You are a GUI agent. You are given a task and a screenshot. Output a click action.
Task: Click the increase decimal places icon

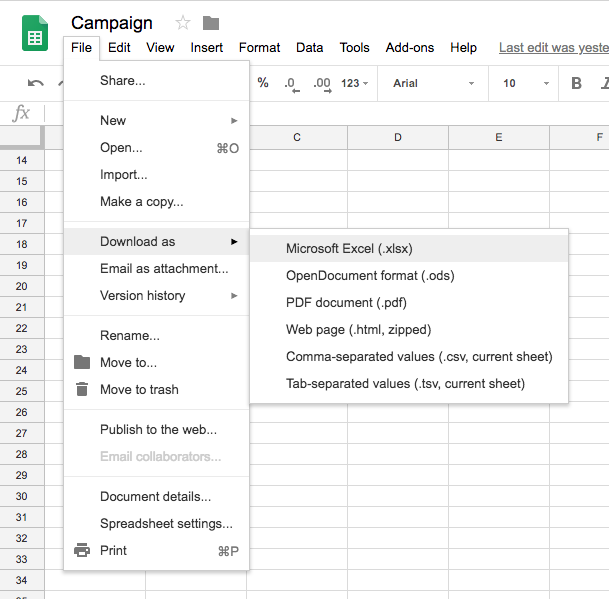(321, 83)
